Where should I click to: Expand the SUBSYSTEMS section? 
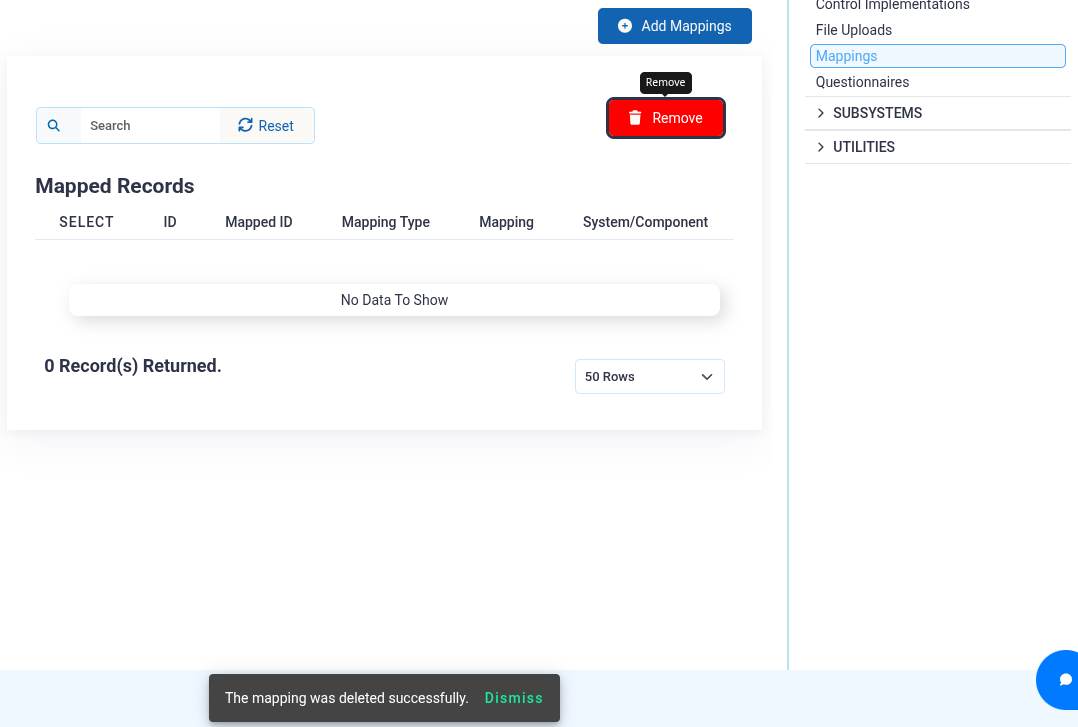click(938, 113)
